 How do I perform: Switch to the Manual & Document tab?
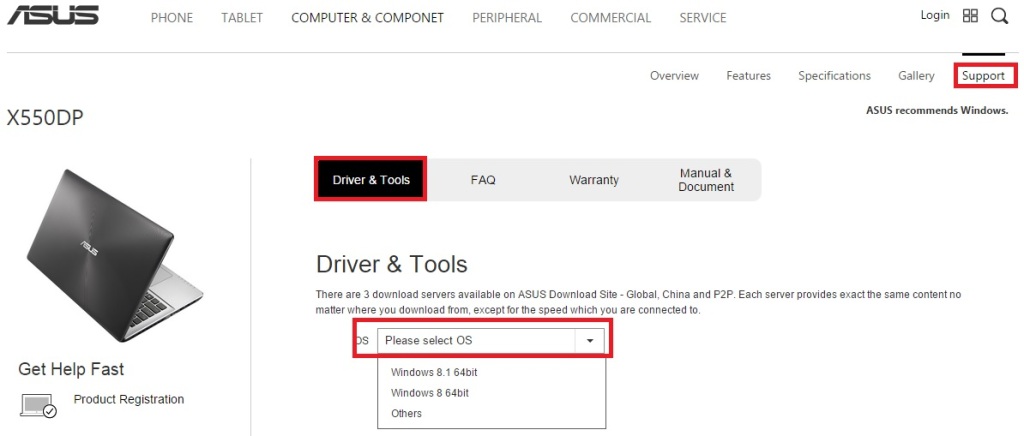pyautogui.click(x=705, y=179)
